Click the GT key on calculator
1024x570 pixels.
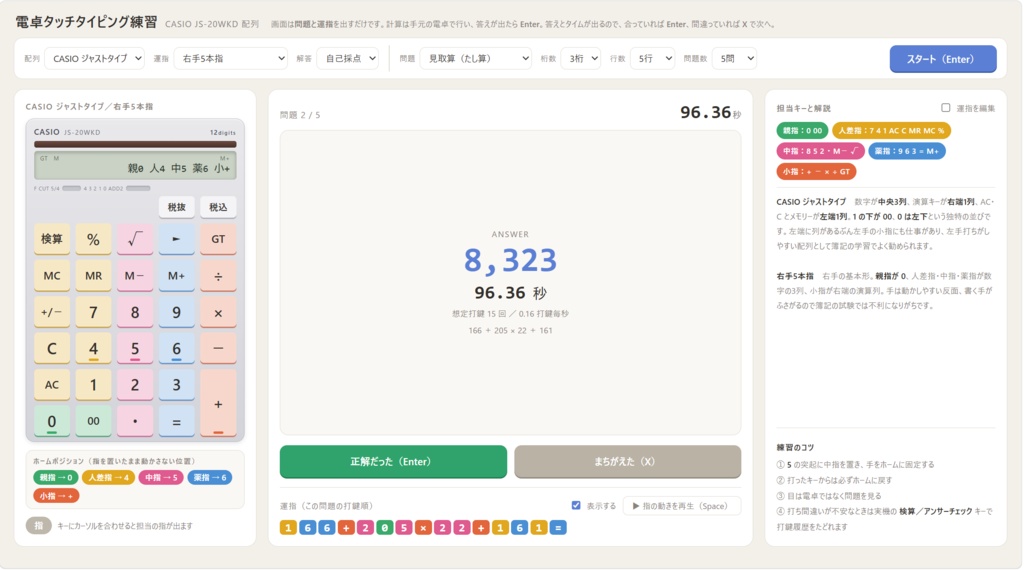click(218, 239)
